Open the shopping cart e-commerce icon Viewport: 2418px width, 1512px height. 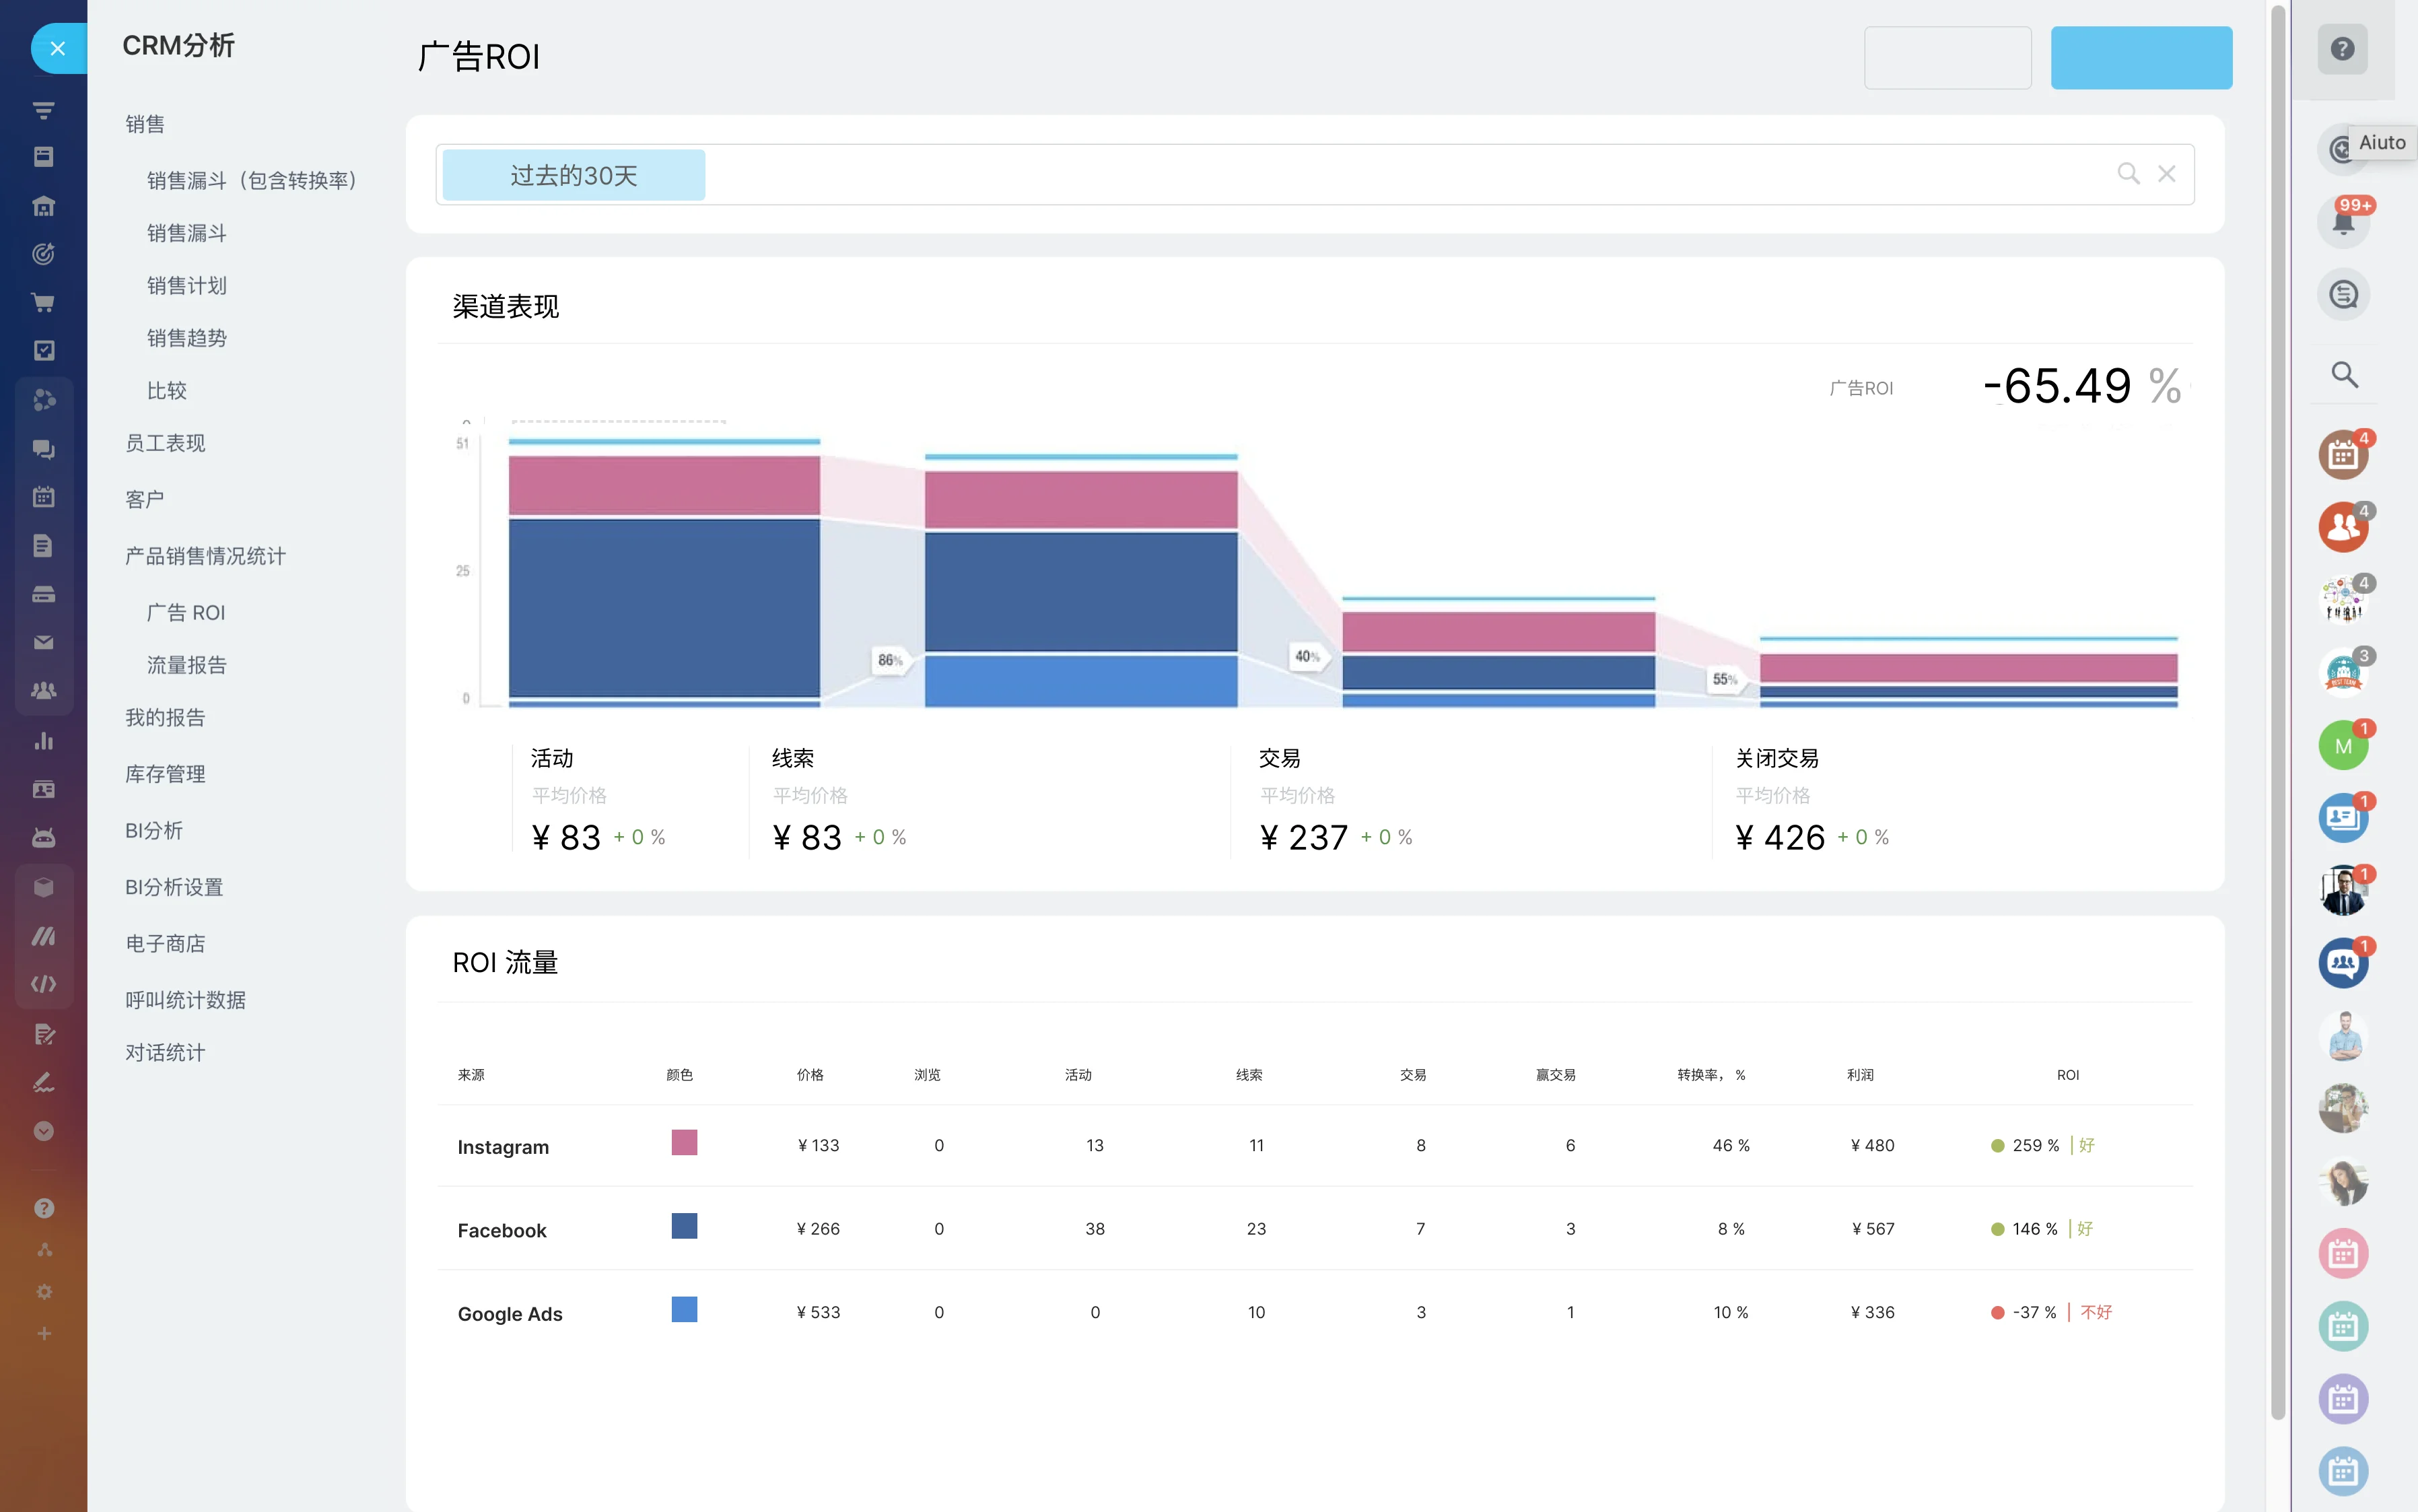(x=43, y=302)
